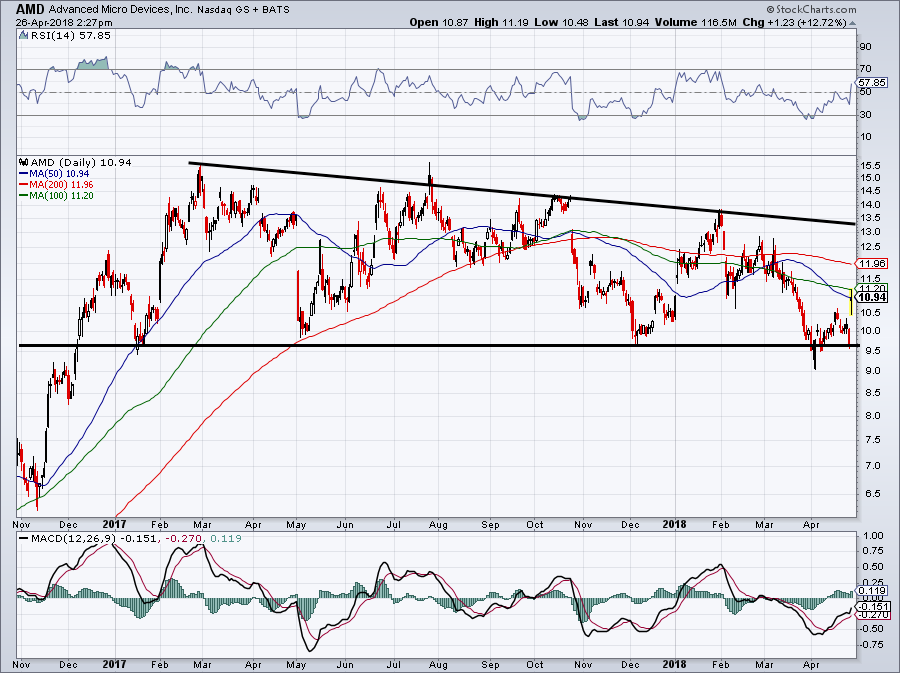Click May on the price chart date axis
This screenshot has width=900, height=673.
[x=296, y=524]
